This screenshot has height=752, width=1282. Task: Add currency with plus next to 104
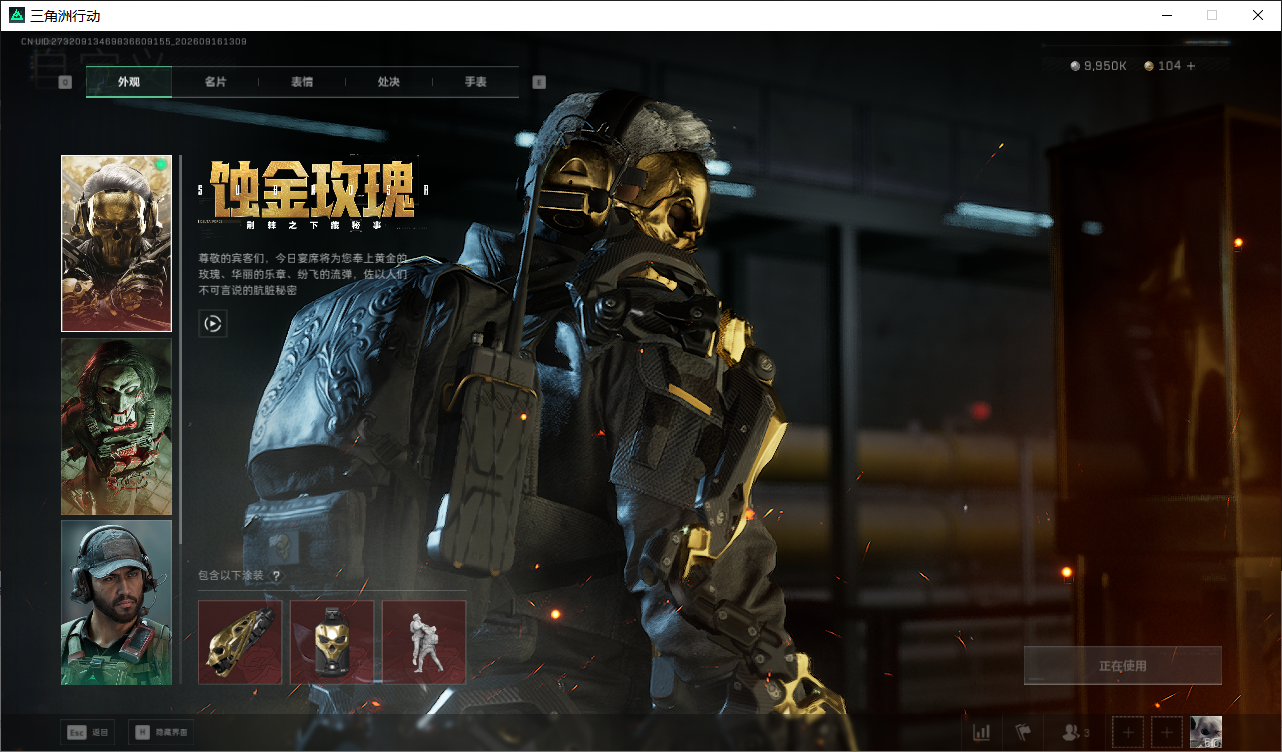click(x=1191, y=66)
